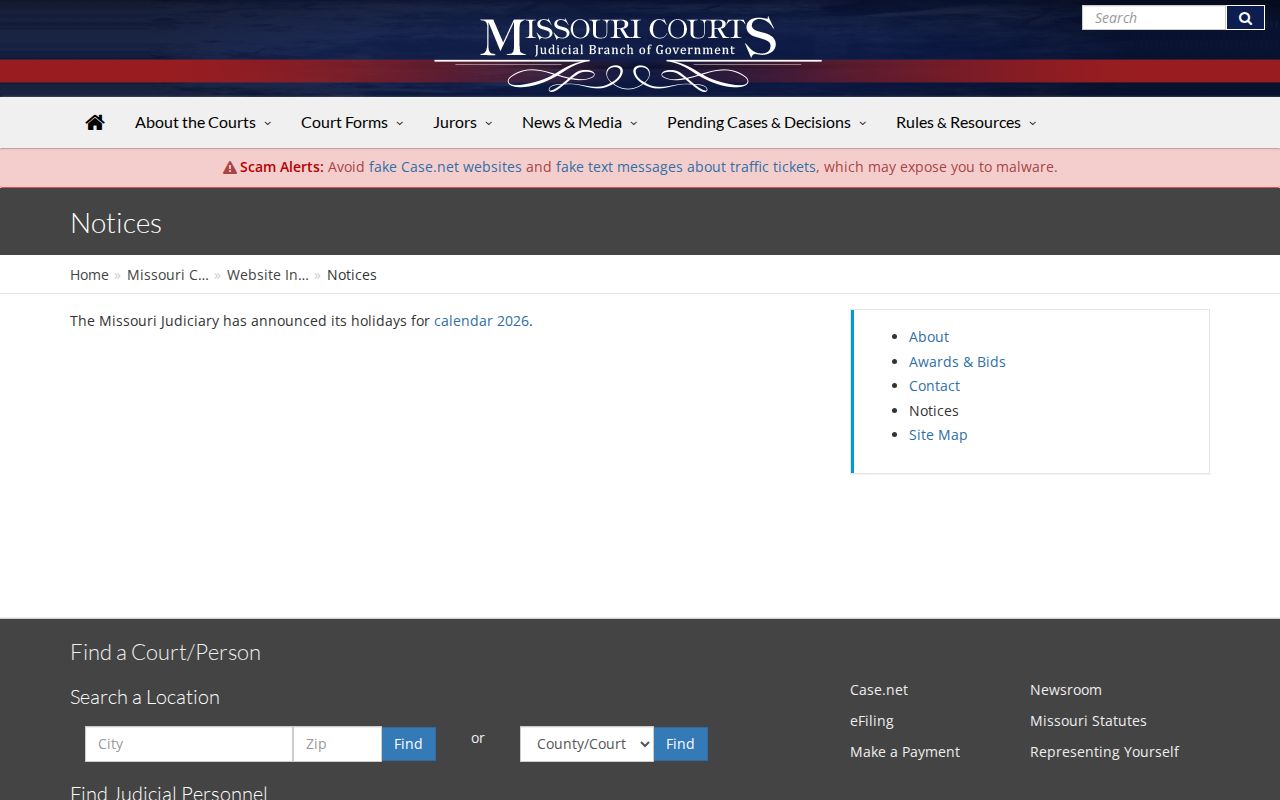1280x800 pixels.
Task: Open the Case.net footer link
Action: [879, 690]
